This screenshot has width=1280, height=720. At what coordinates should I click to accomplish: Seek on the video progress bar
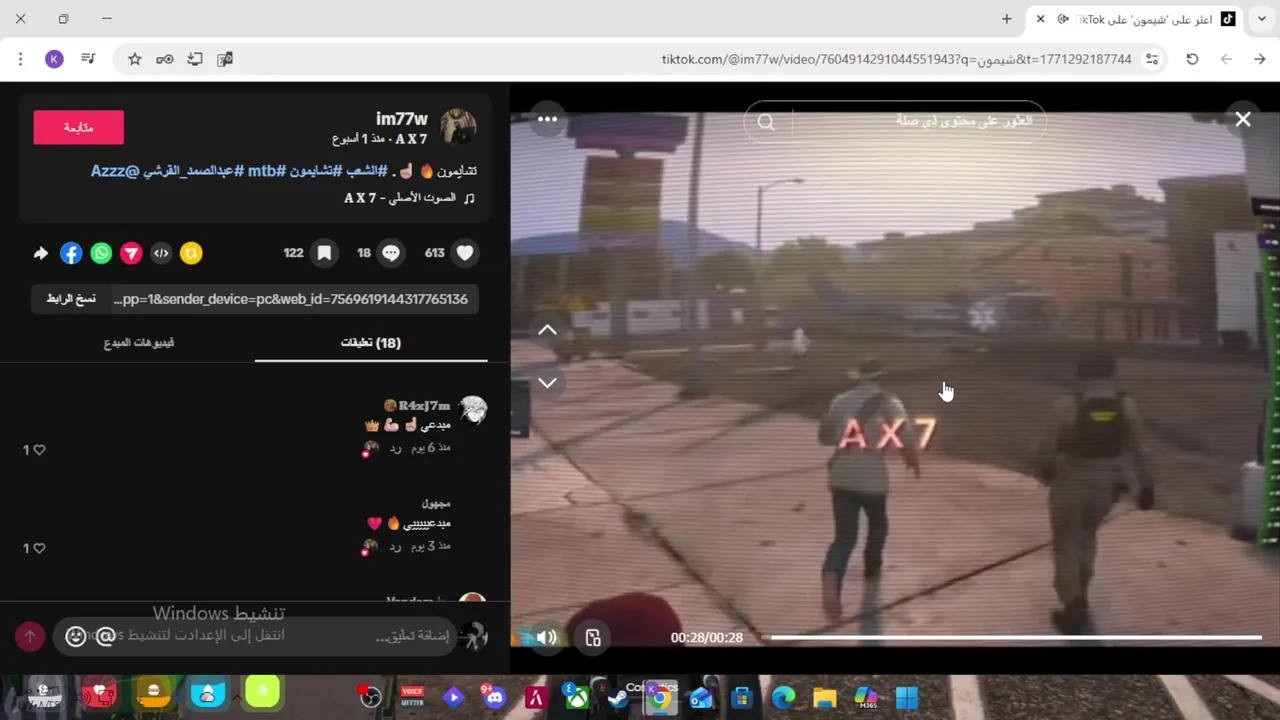[x=1016, y=637]
